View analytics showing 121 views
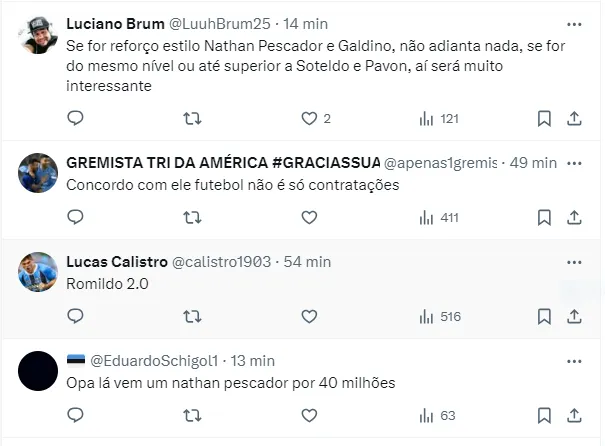605x446 pixels. 439,118
